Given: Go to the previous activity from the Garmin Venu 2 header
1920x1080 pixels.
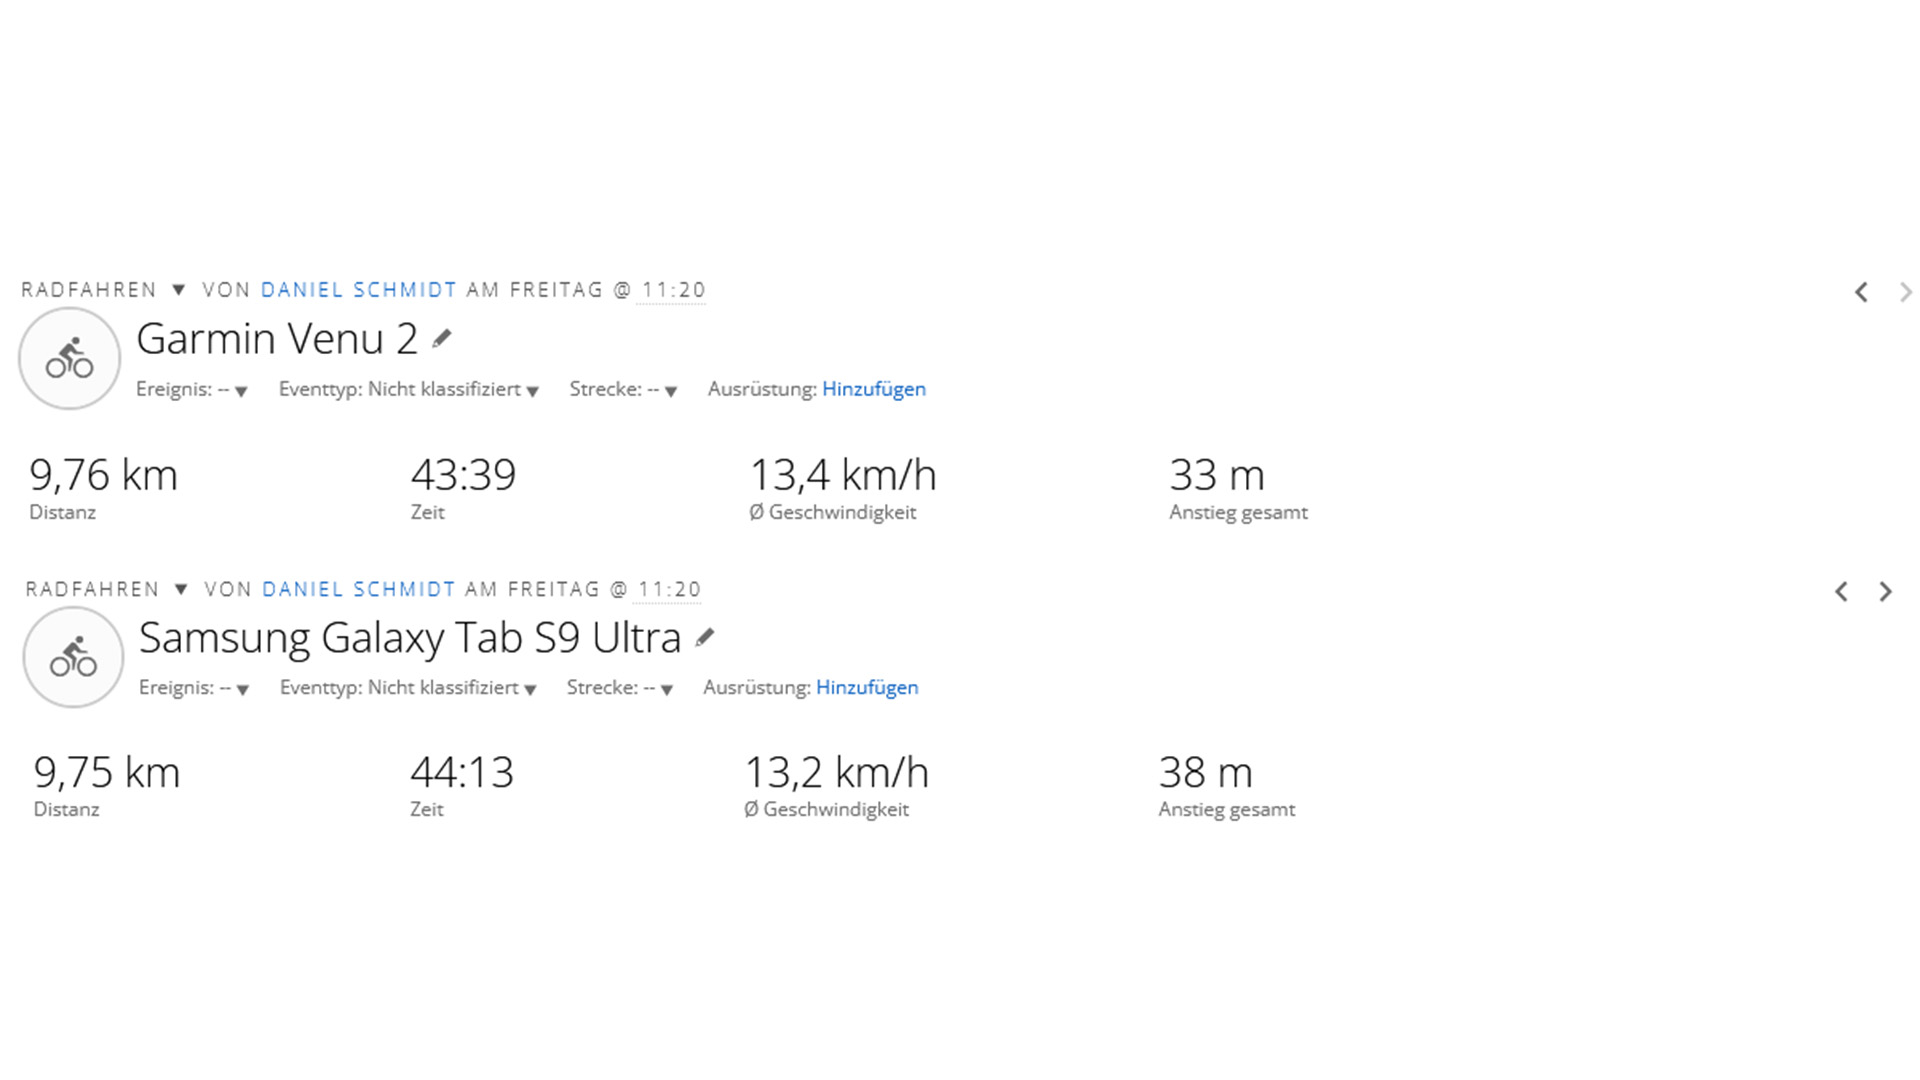Looking at the screenshot, I should pyautogui.click(x=1861, y=292).
